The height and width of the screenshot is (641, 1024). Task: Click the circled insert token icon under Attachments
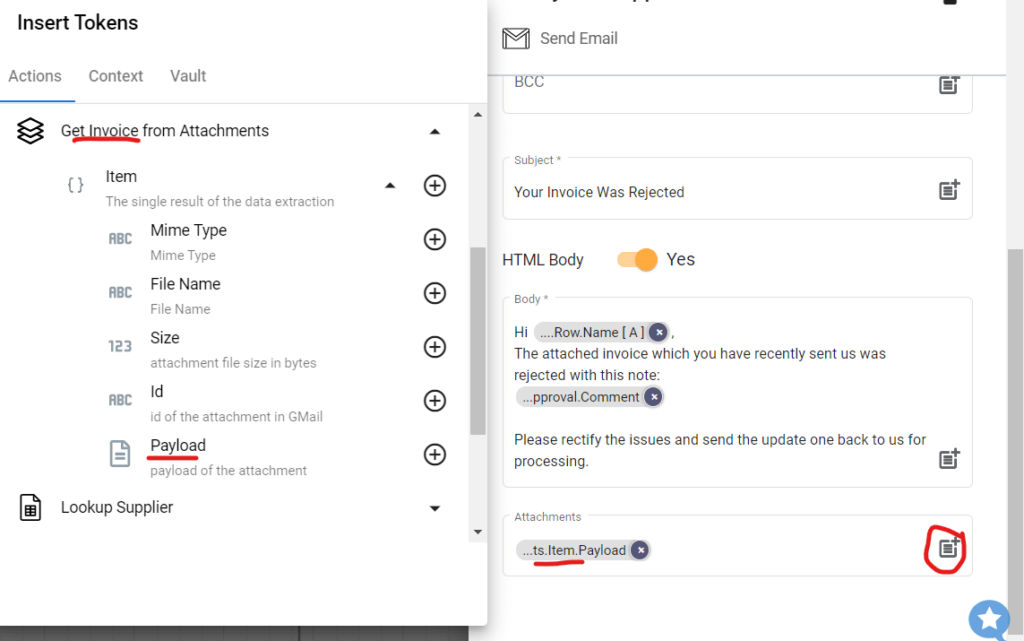click(944, 548)
